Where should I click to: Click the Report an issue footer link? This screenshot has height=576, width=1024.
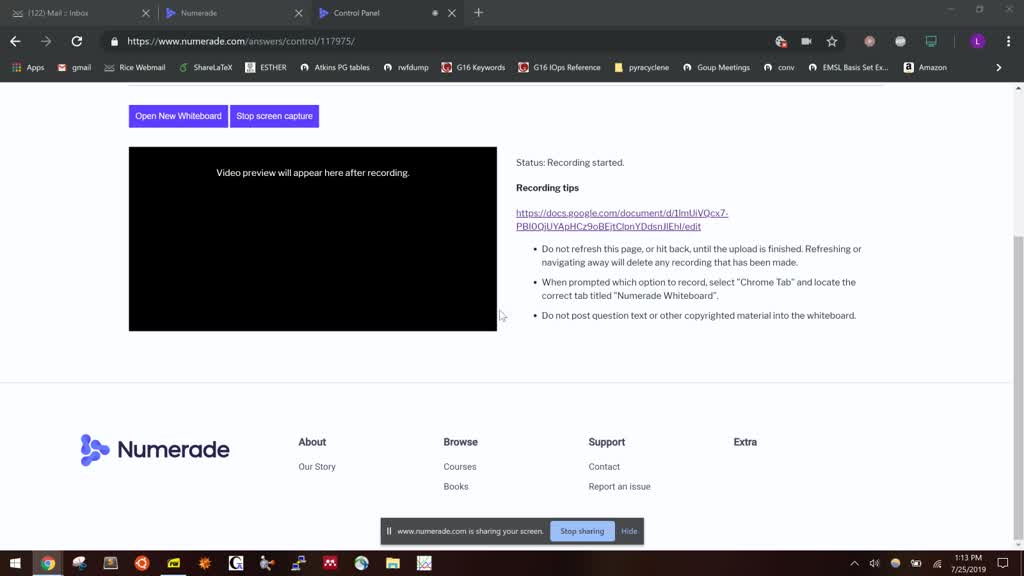(619, 486)
